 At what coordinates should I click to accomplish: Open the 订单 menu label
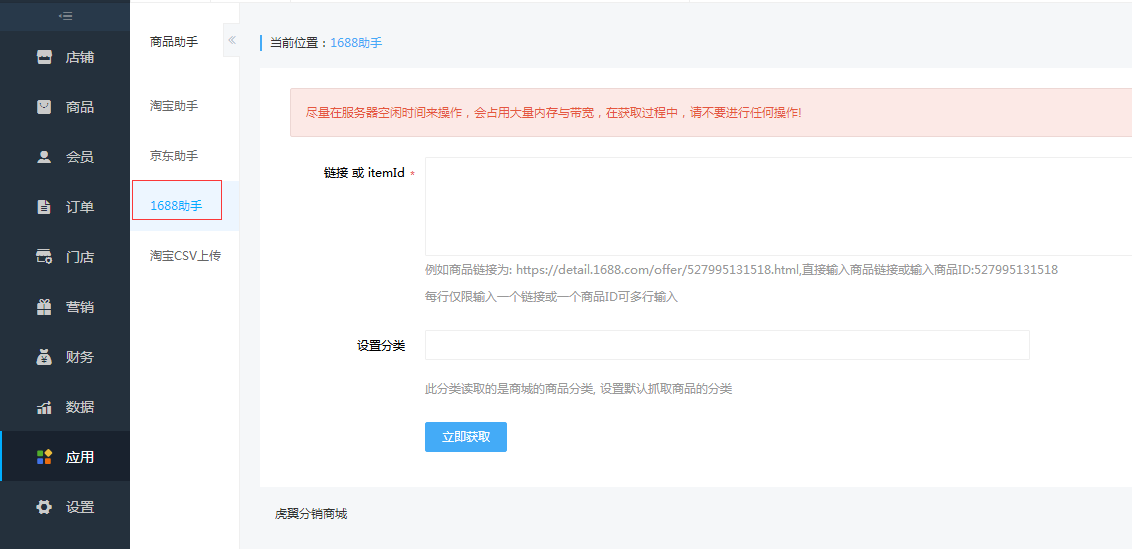[x=79, y=207]
